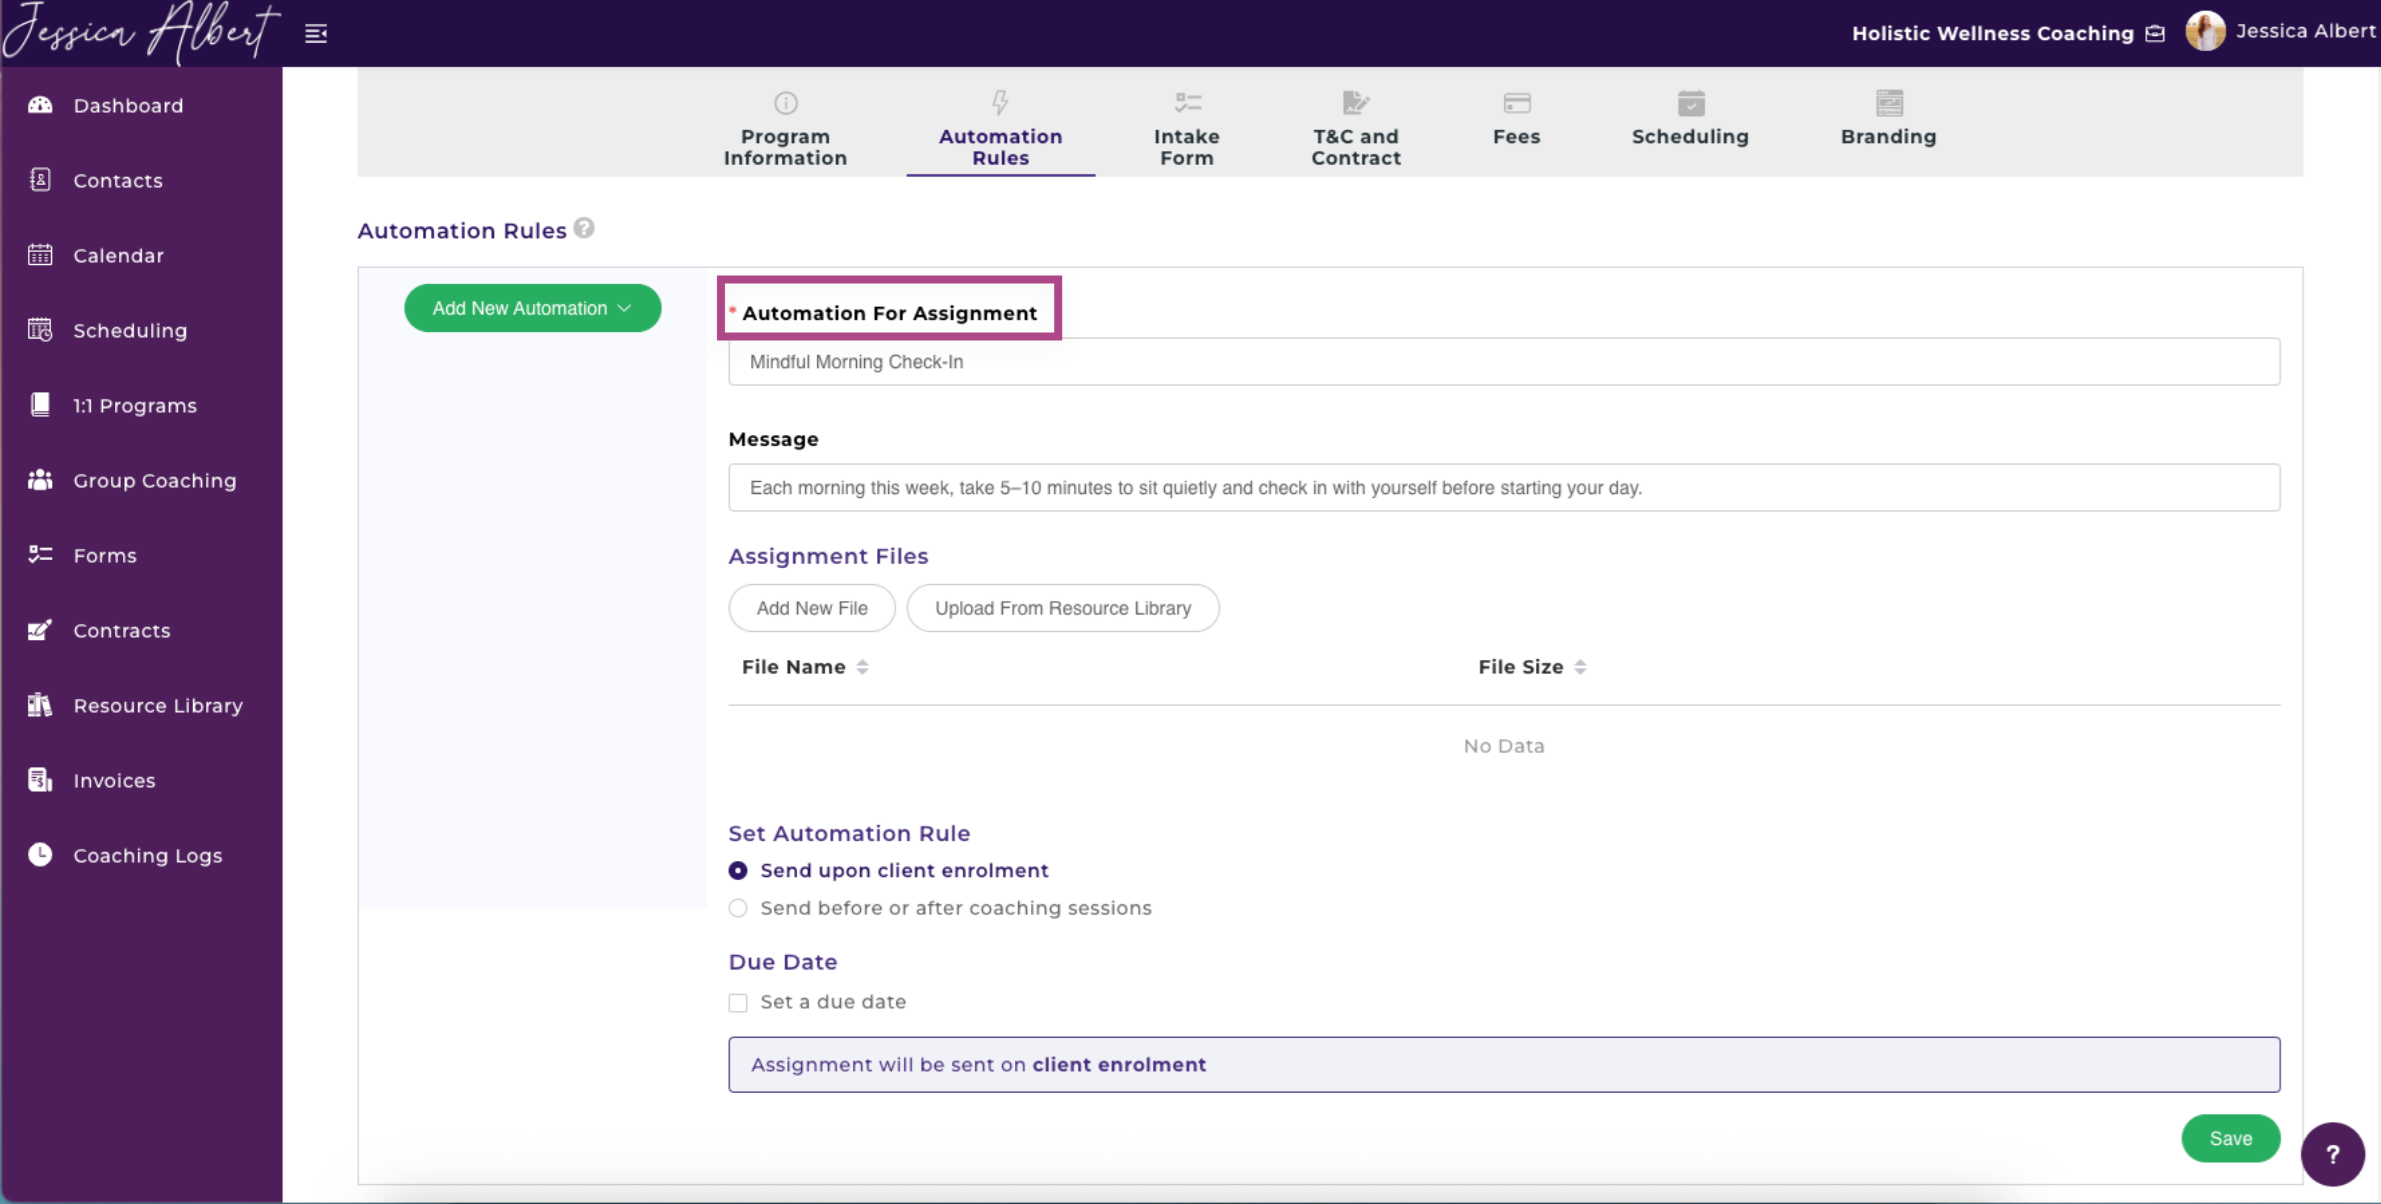2381x1204 pixels.
Task: Click the Automation Rules tab label
Action: [x=1000, y=147]
